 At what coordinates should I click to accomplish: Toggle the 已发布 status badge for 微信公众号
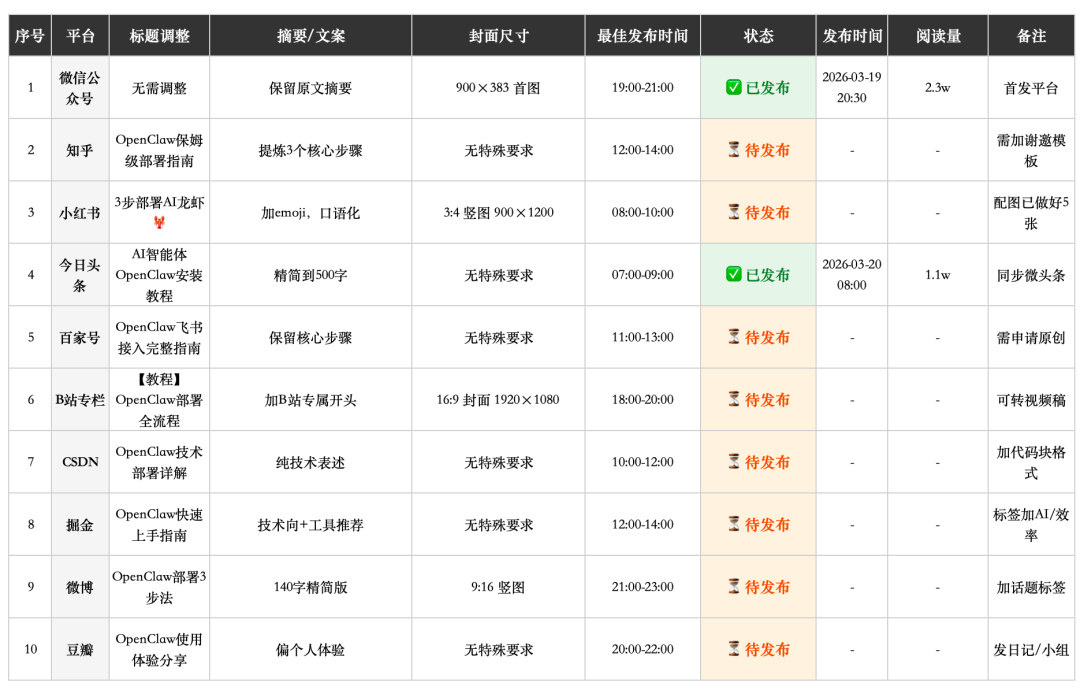click(x=757, y=86)
